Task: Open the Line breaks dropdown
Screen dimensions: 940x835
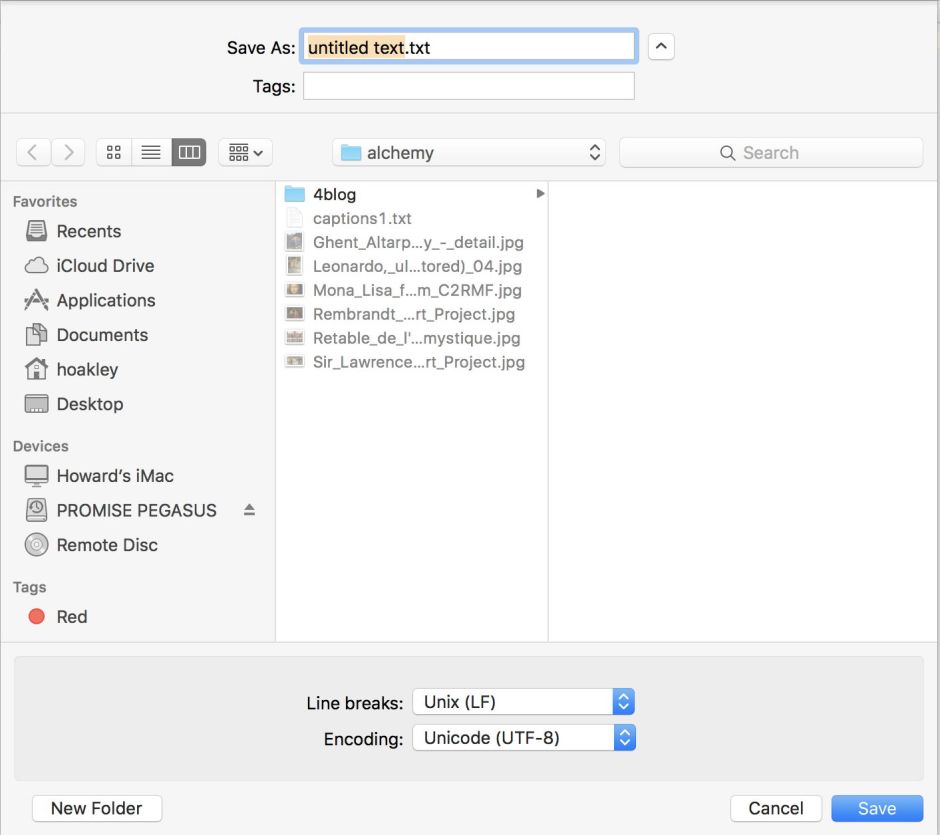Action: click(523, 702)
